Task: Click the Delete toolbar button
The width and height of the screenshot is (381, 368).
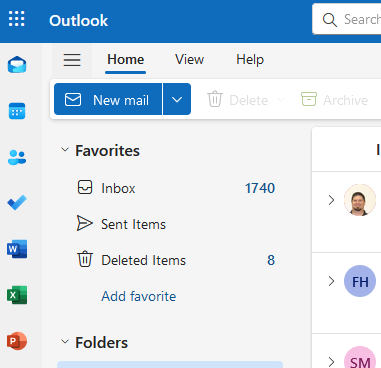Action: click(238, 100)
